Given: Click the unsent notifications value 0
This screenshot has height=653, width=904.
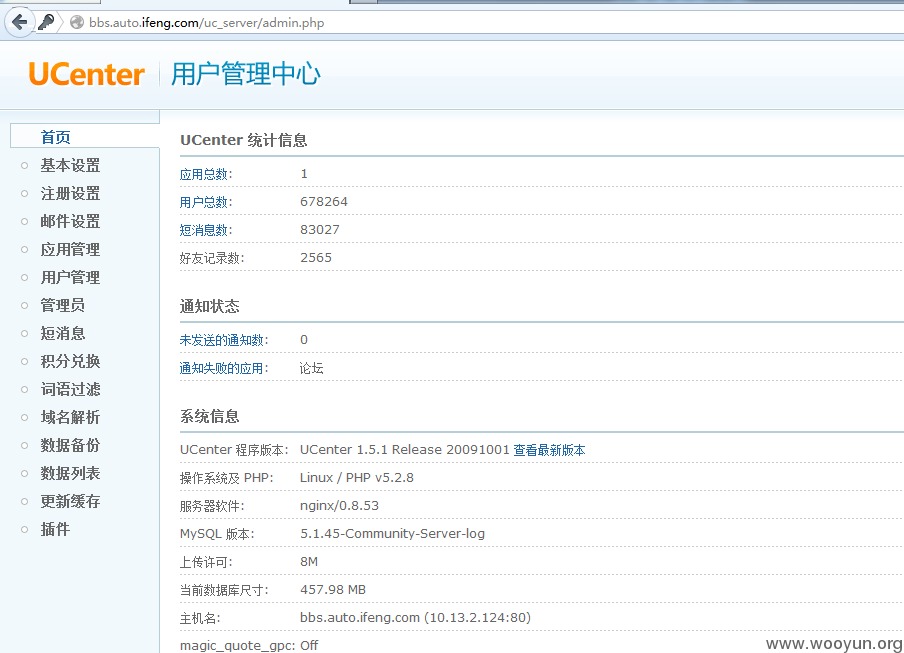Looking at the screenshot, I should click(x=304, y=340).
